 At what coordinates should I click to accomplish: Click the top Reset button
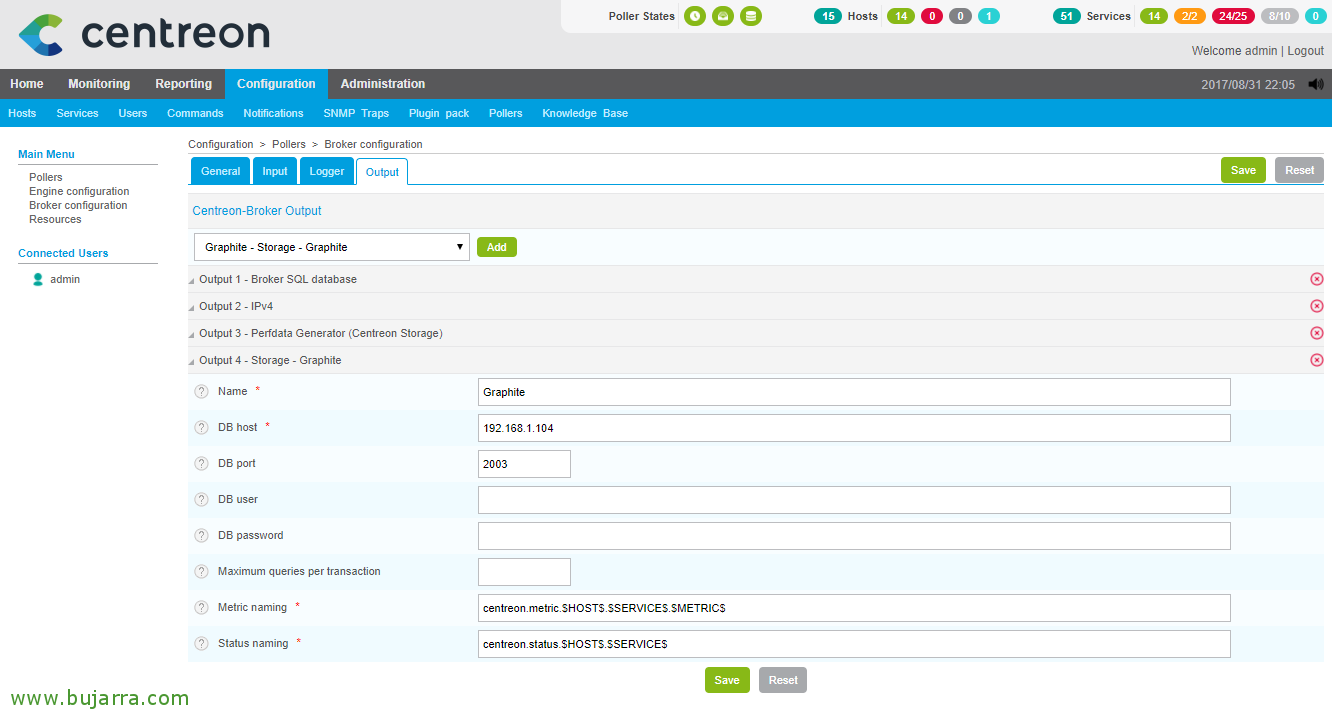(x=1299, y=170)
